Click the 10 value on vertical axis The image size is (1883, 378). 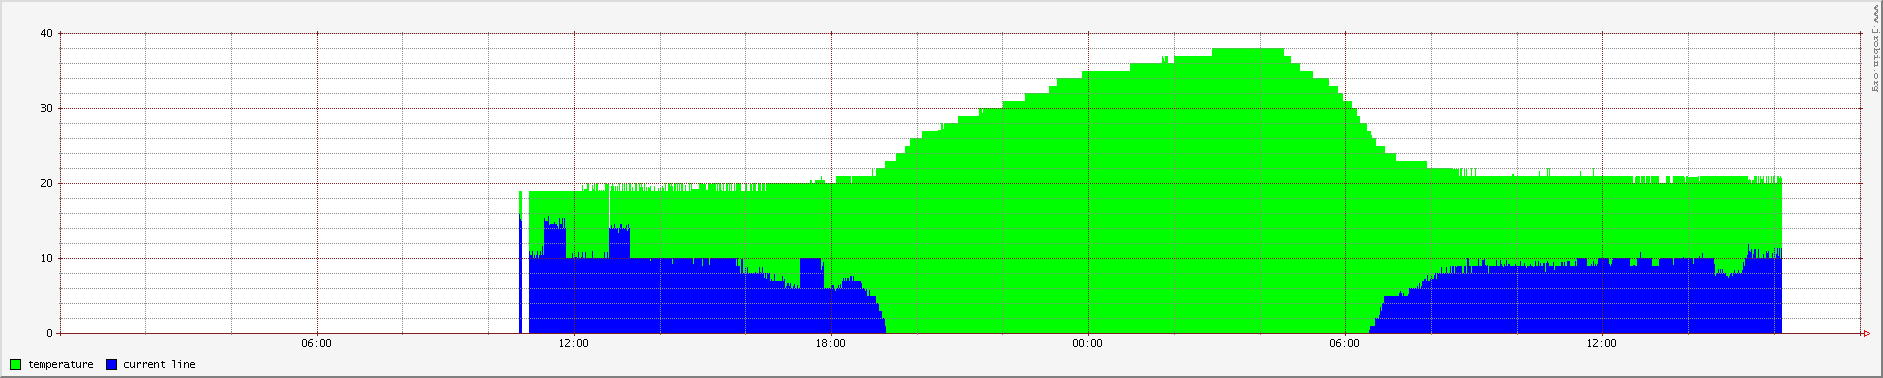click(x=46, y=258)
